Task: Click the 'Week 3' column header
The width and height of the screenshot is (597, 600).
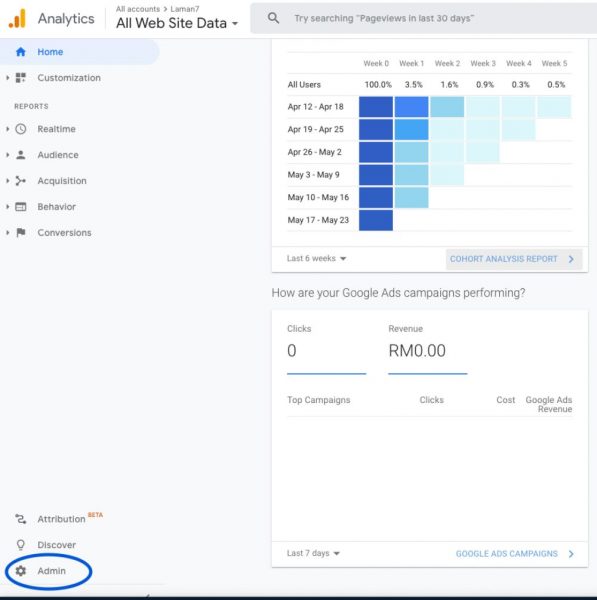Action: 483,64
